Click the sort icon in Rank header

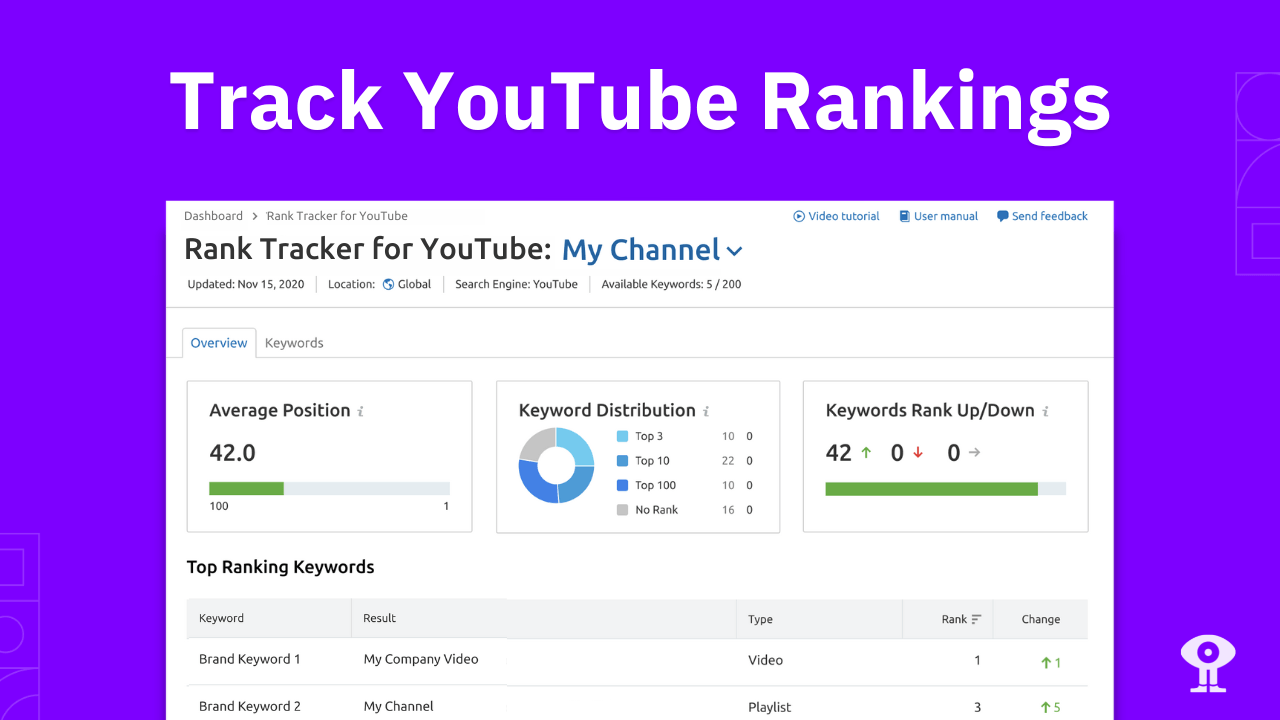(x=976, y=619)
